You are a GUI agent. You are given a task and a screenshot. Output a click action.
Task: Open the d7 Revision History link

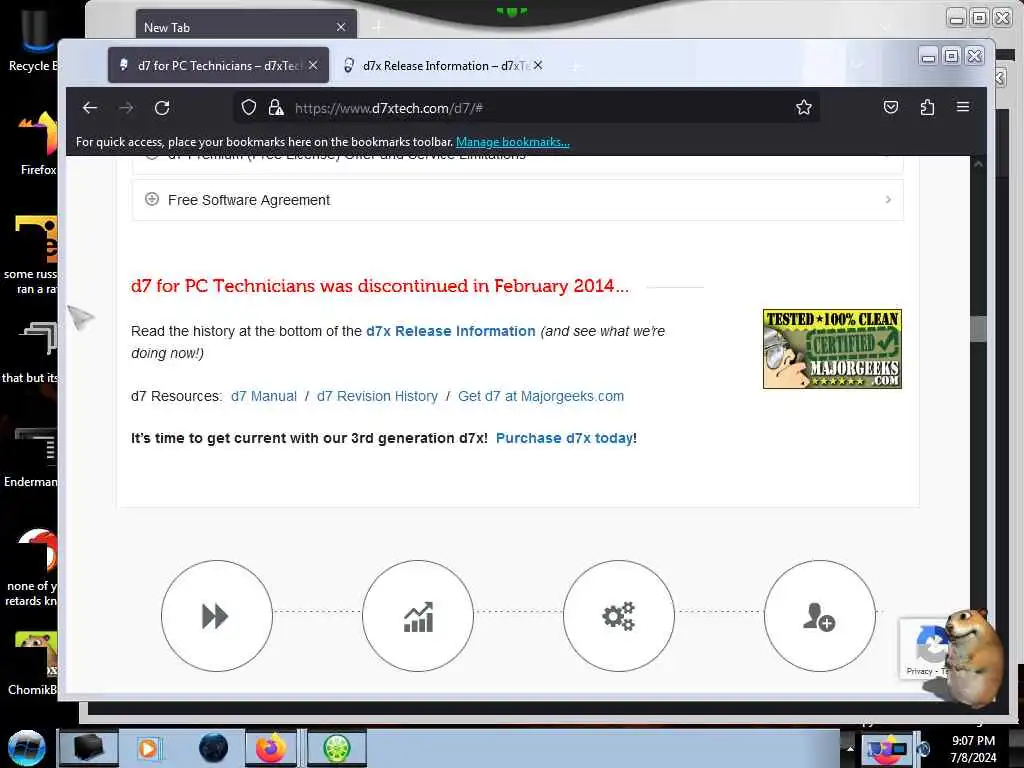[x=377, y=396]
